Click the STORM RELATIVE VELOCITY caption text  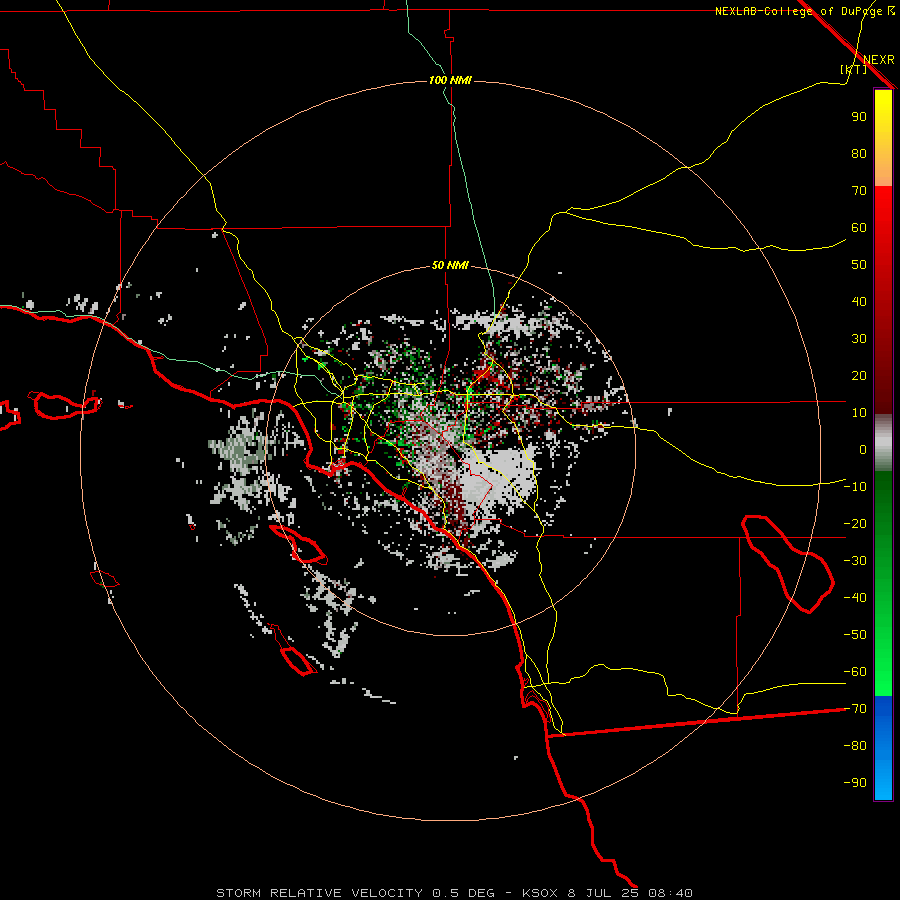click(x=321, y=893)
